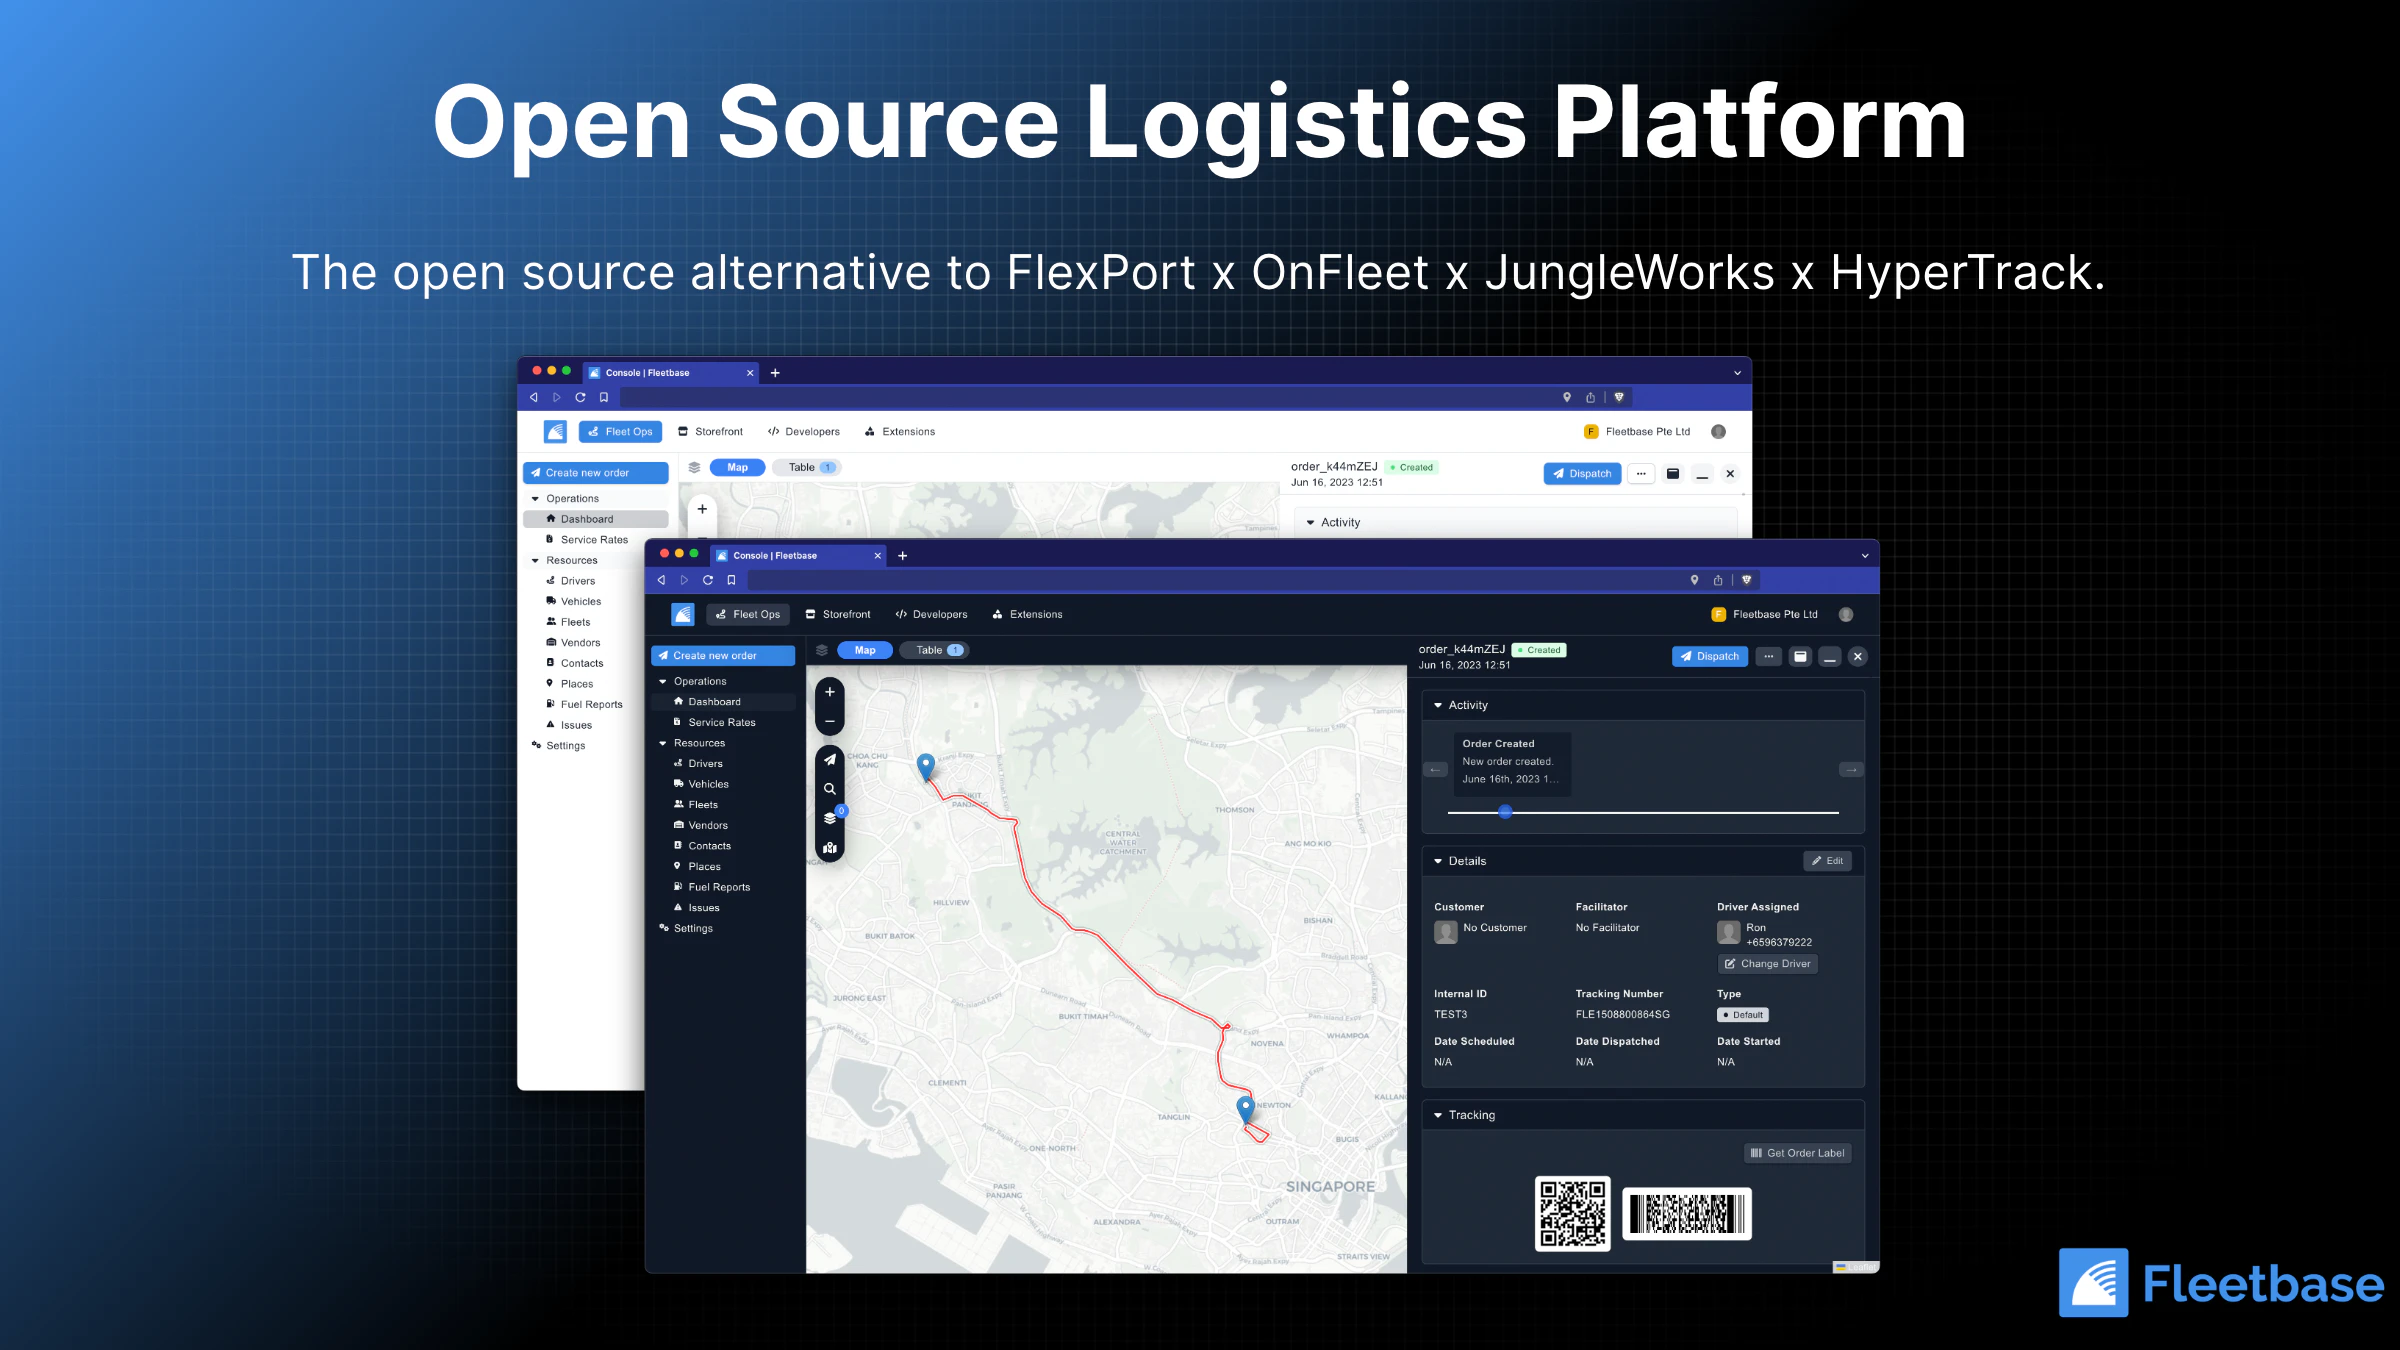
Task: Click the Dispatch button for order_k44mZEJ
Action: point(1709,656)
